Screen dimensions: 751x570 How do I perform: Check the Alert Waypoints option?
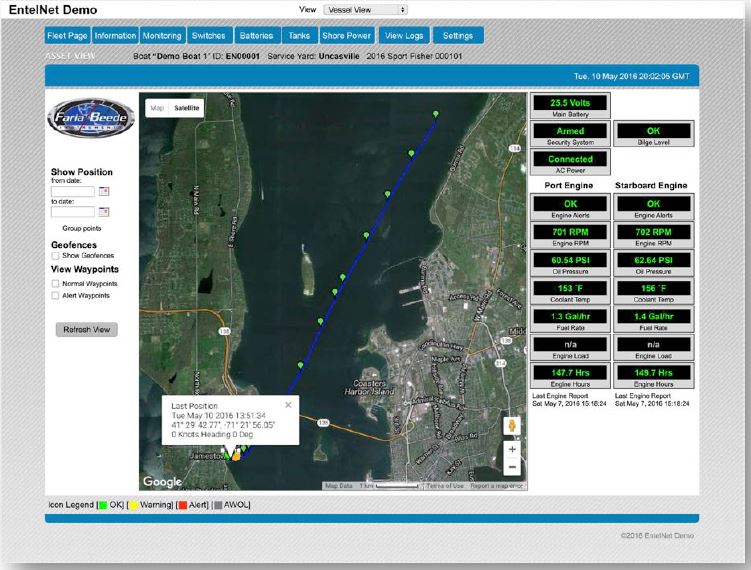55,296
